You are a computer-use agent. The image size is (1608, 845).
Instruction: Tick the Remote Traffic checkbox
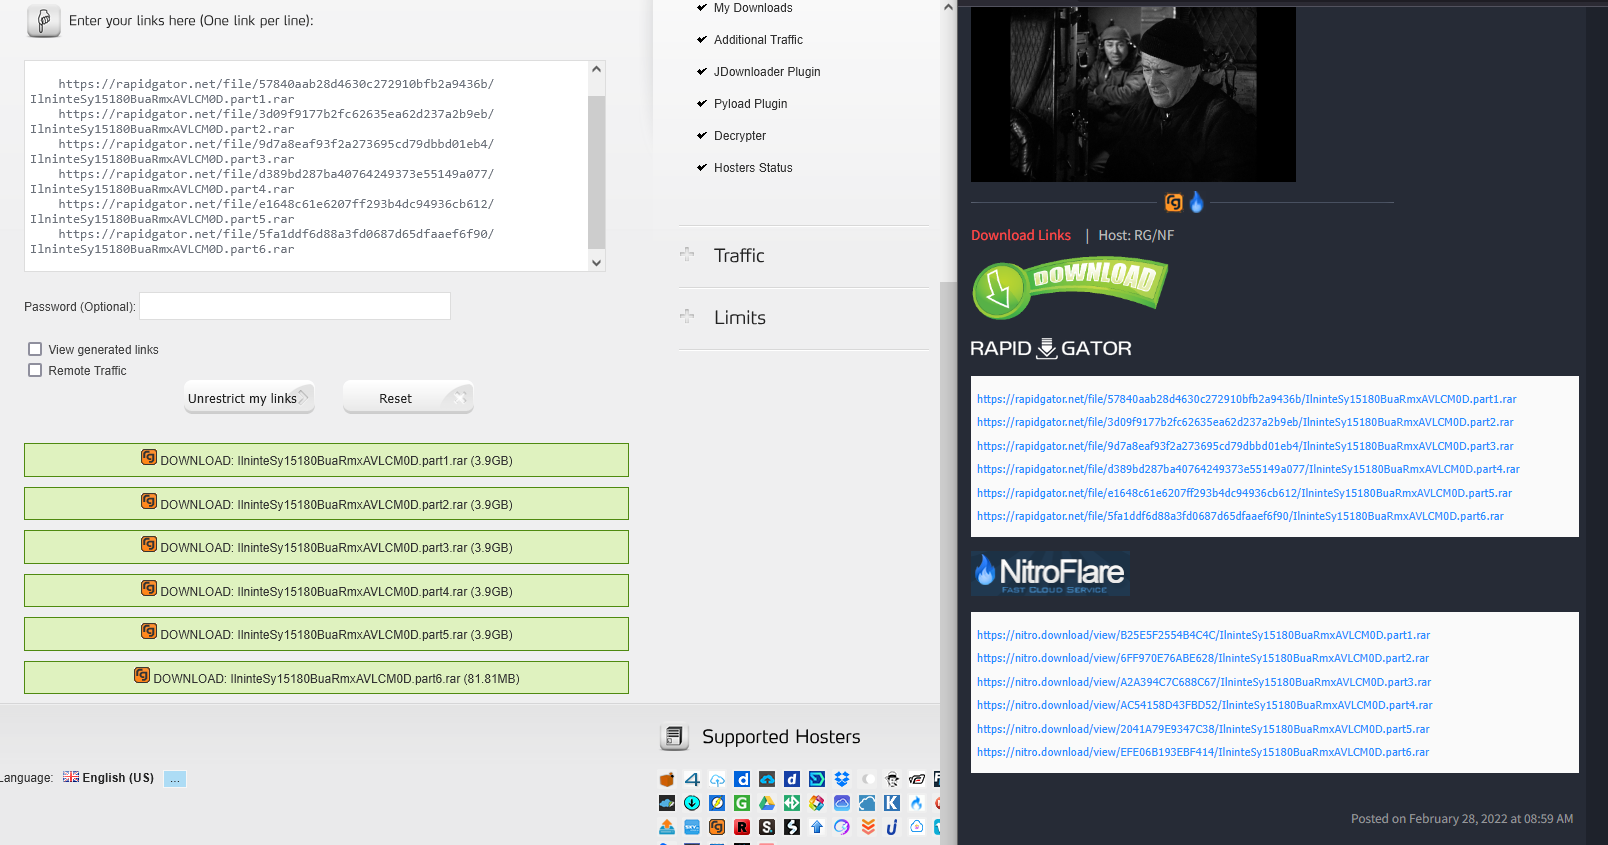tap(35, 370)
